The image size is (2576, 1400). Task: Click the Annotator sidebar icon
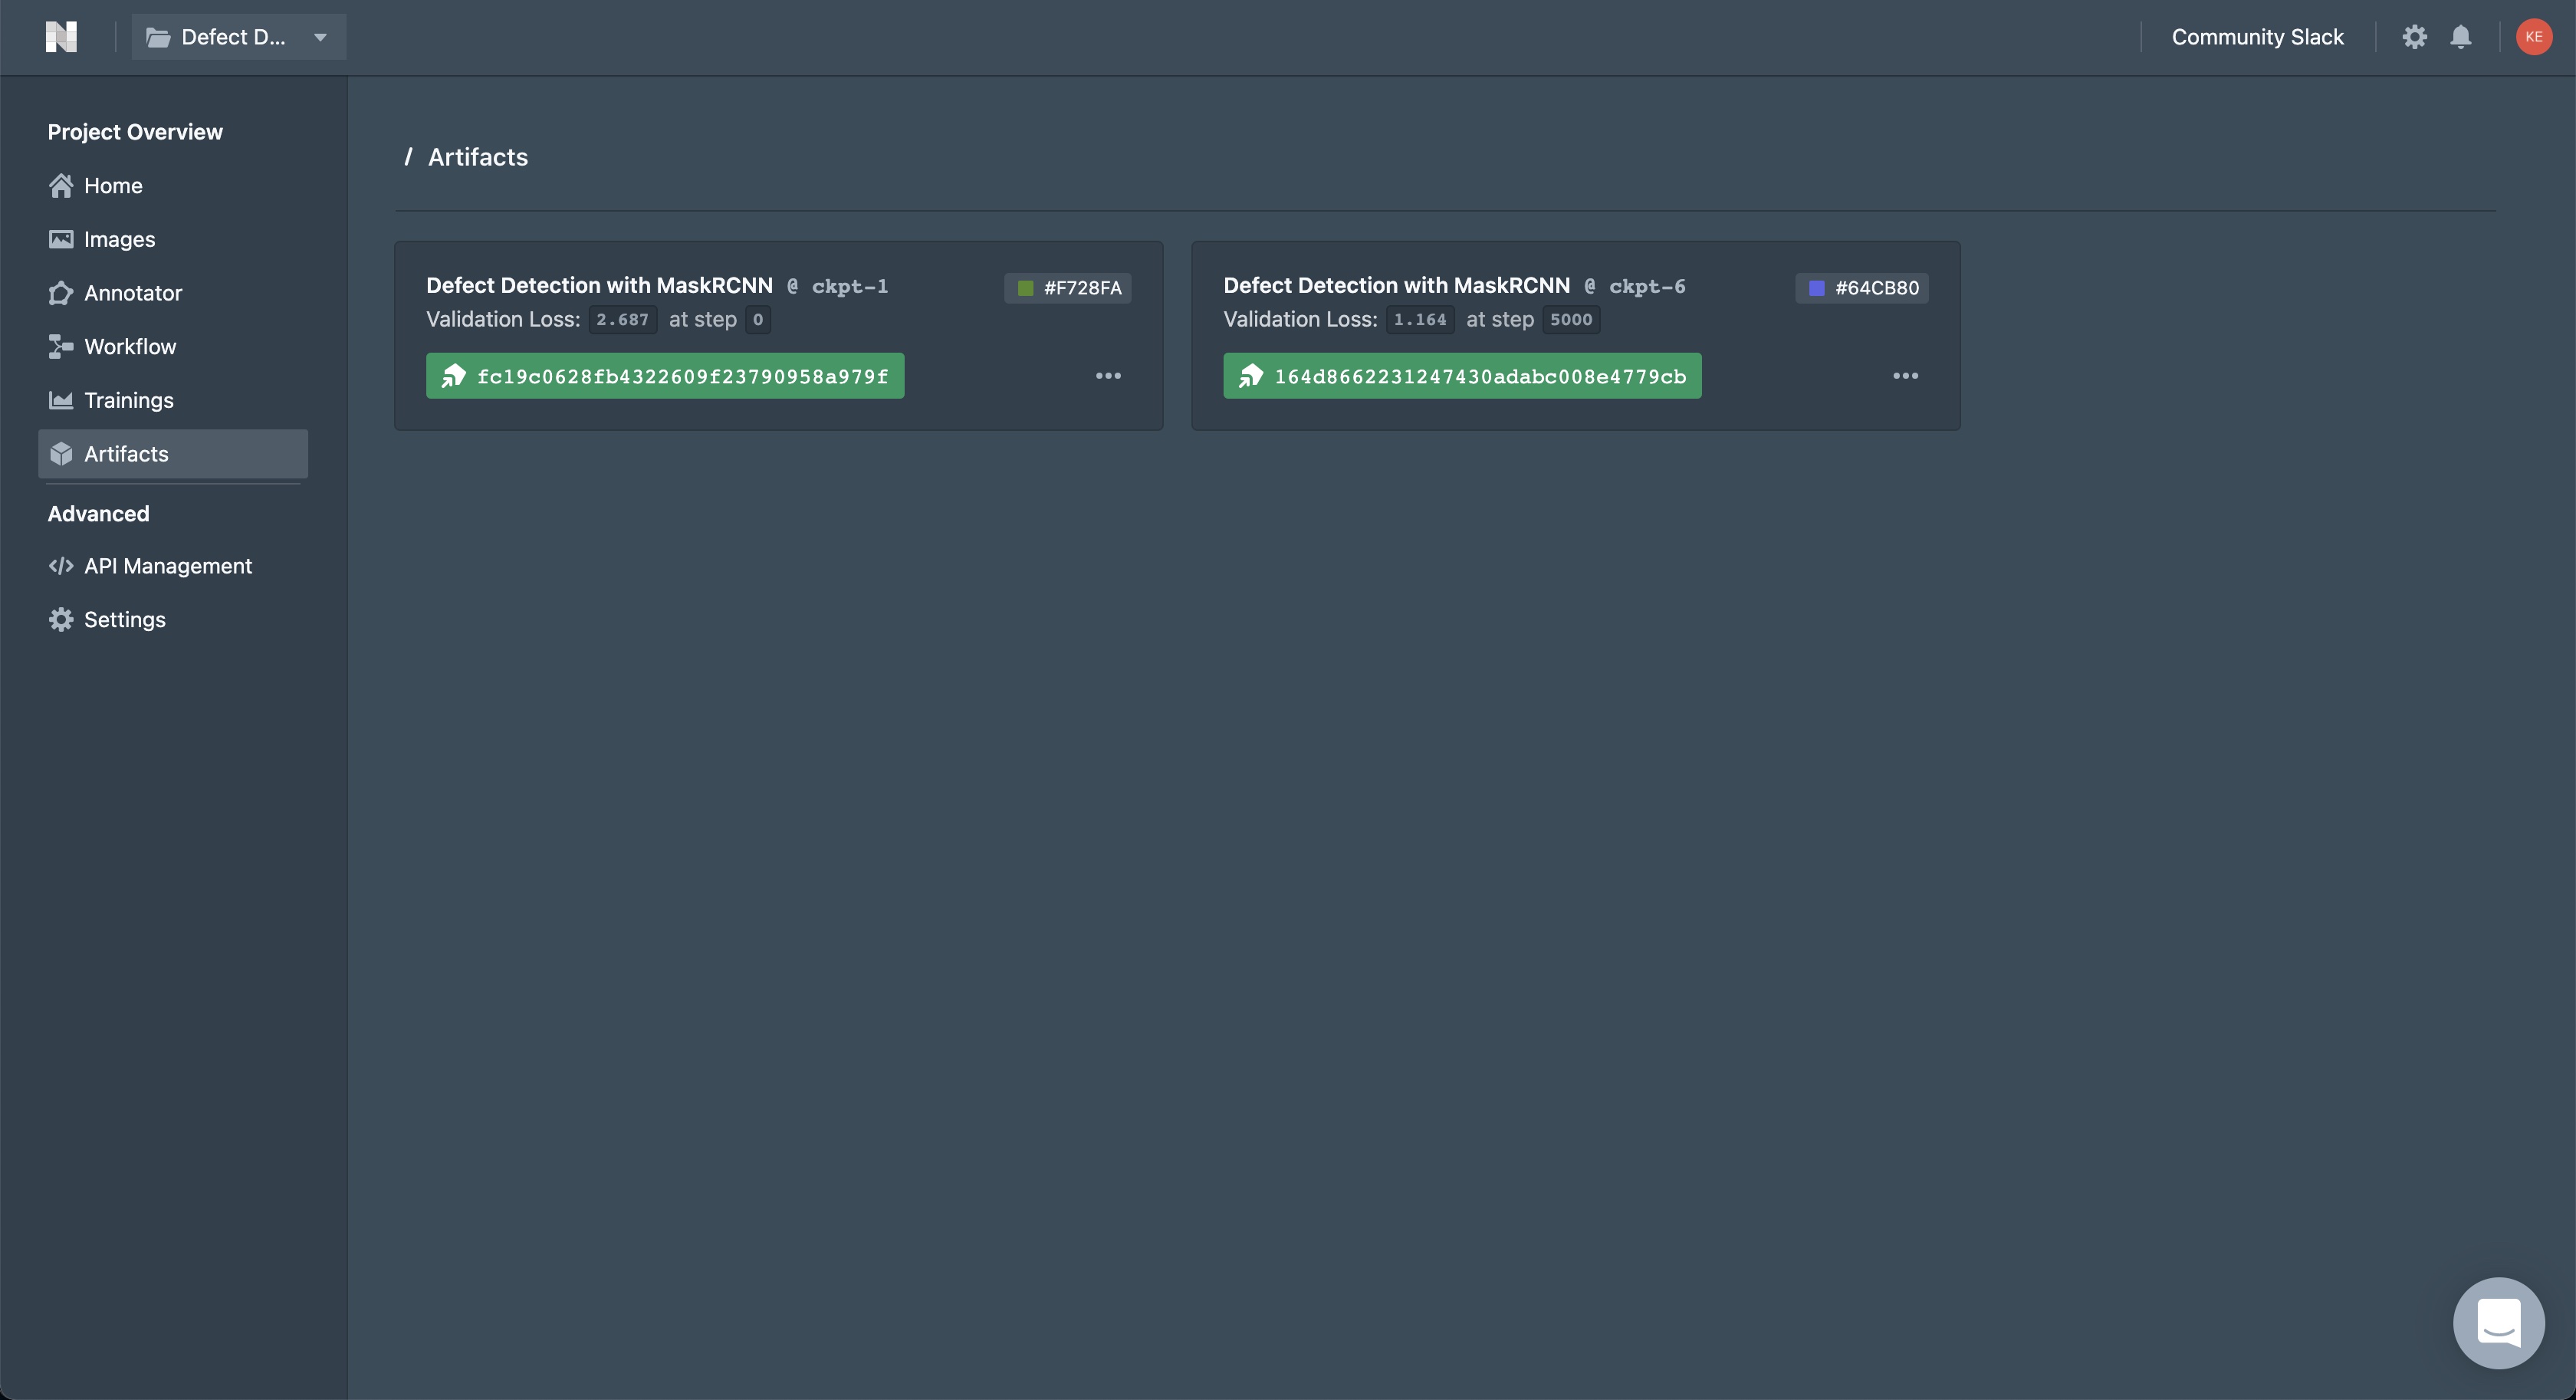tap(61, 293)
